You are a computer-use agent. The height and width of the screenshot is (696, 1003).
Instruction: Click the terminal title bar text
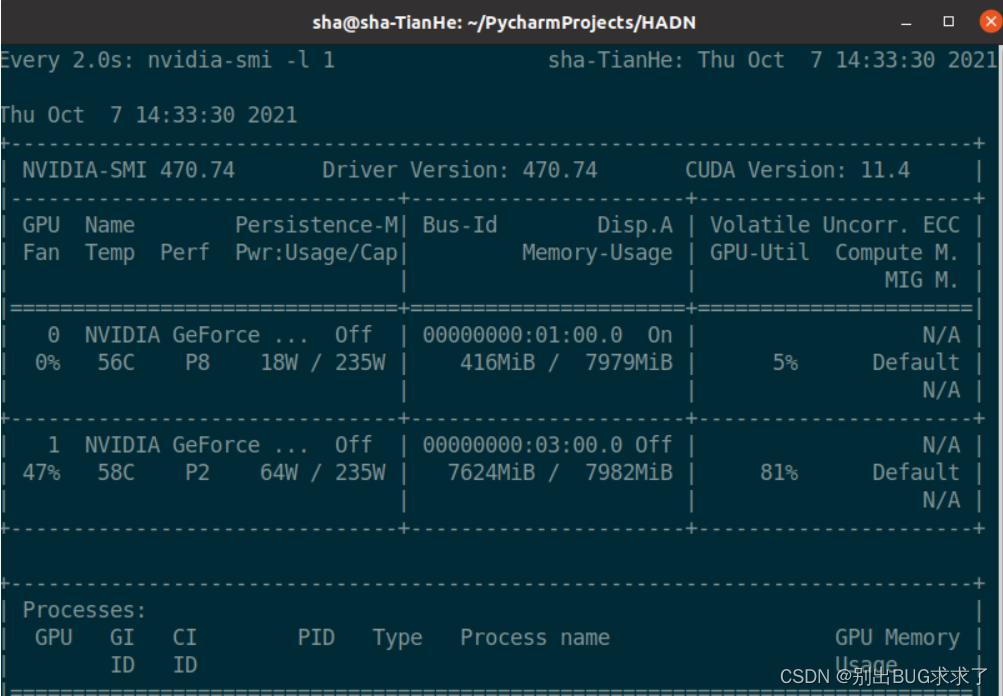[x=503, y=22]
